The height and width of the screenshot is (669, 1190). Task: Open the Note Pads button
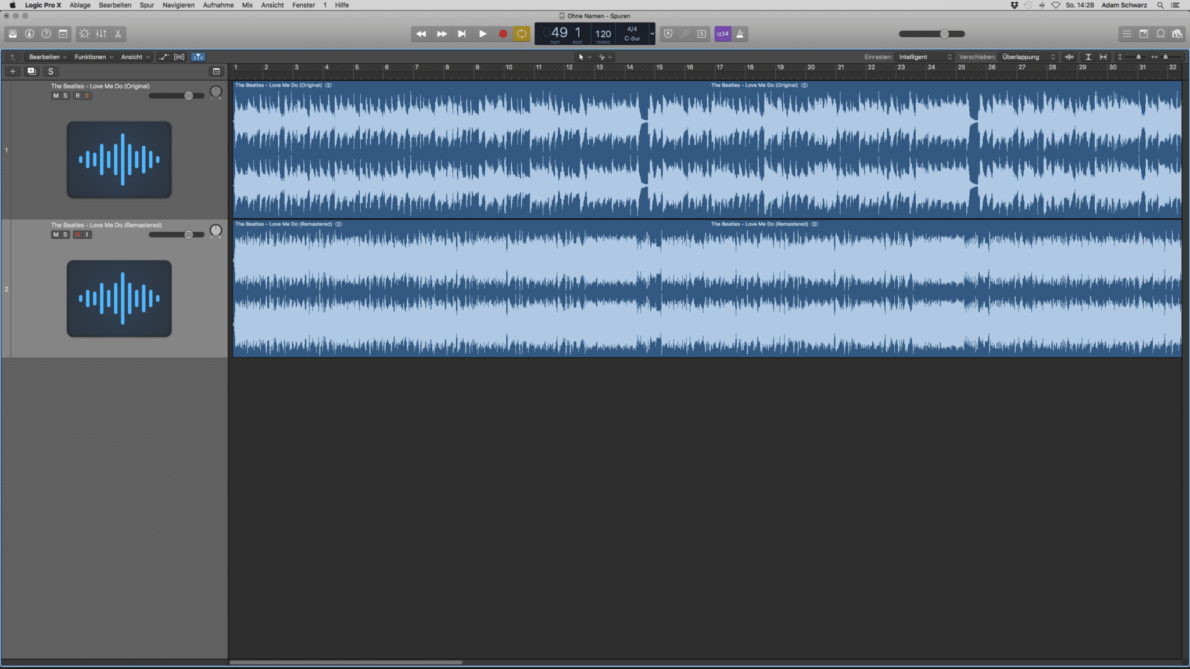click(1144, 34)
